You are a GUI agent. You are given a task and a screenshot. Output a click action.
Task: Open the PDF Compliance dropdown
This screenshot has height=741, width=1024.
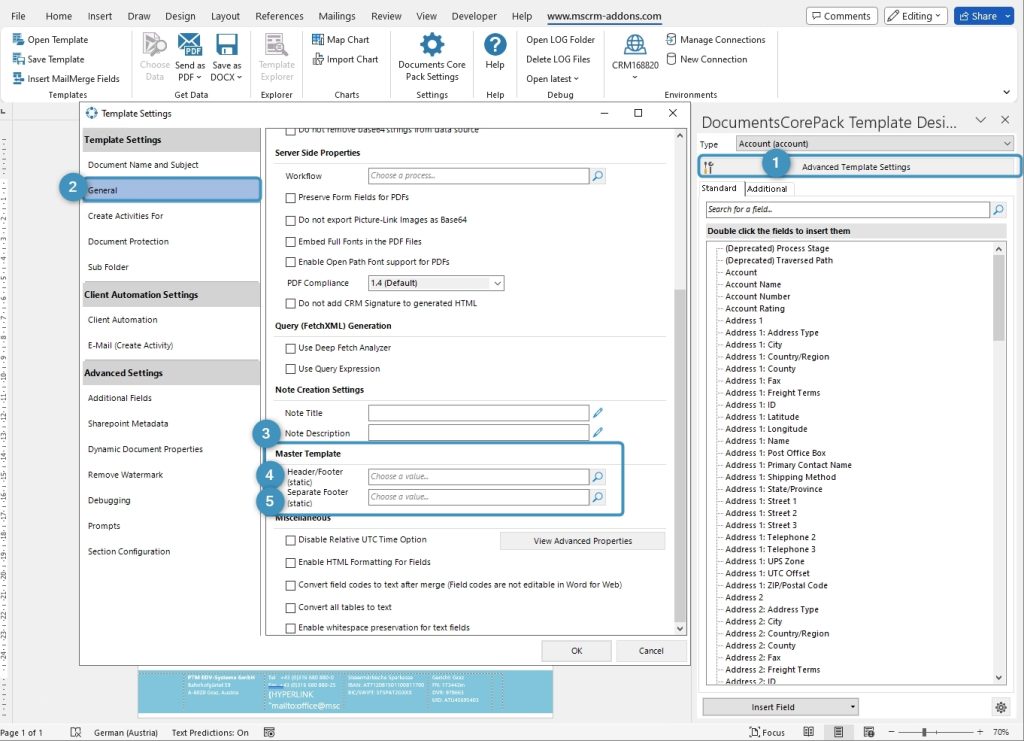click(x=436, y=283)
